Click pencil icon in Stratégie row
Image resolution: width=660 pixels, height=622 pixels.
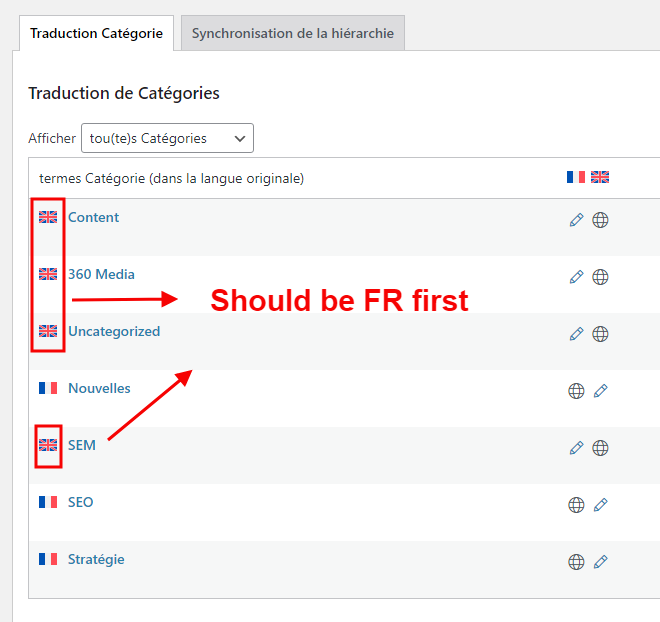600,562
